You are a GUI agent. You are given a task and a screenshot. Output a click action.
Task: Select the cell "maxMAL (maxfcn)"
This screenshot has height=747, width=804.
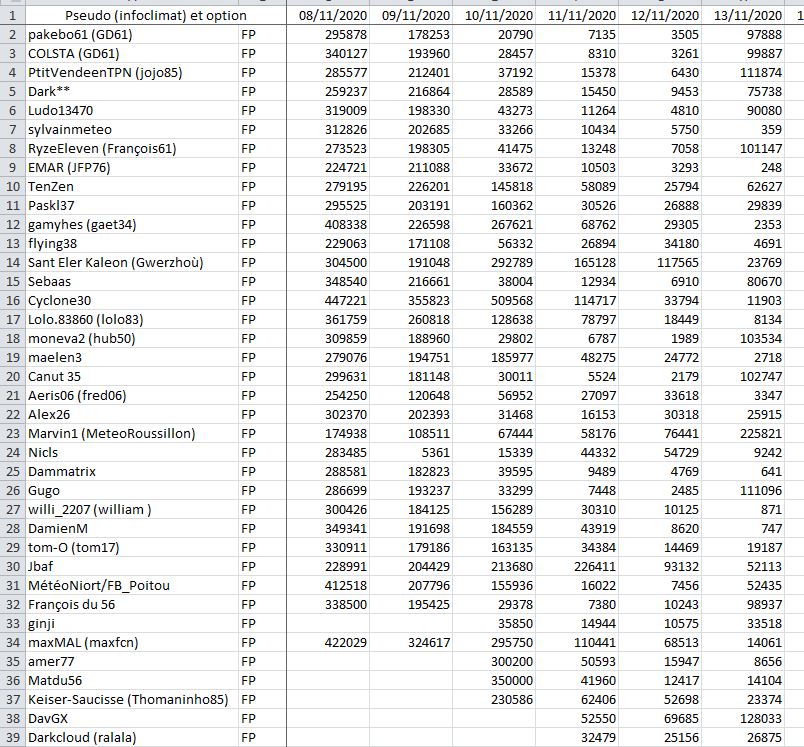132,642
